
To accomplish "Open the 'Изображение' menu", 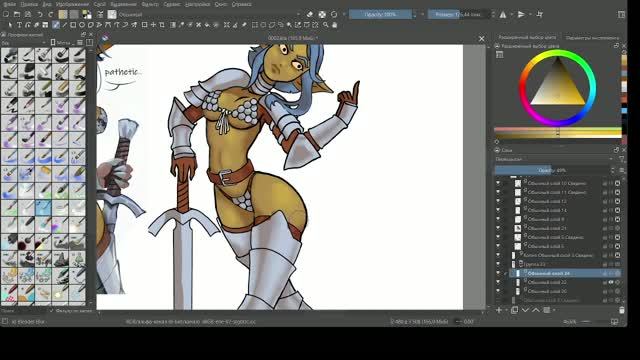I will (x=72, y=4).
